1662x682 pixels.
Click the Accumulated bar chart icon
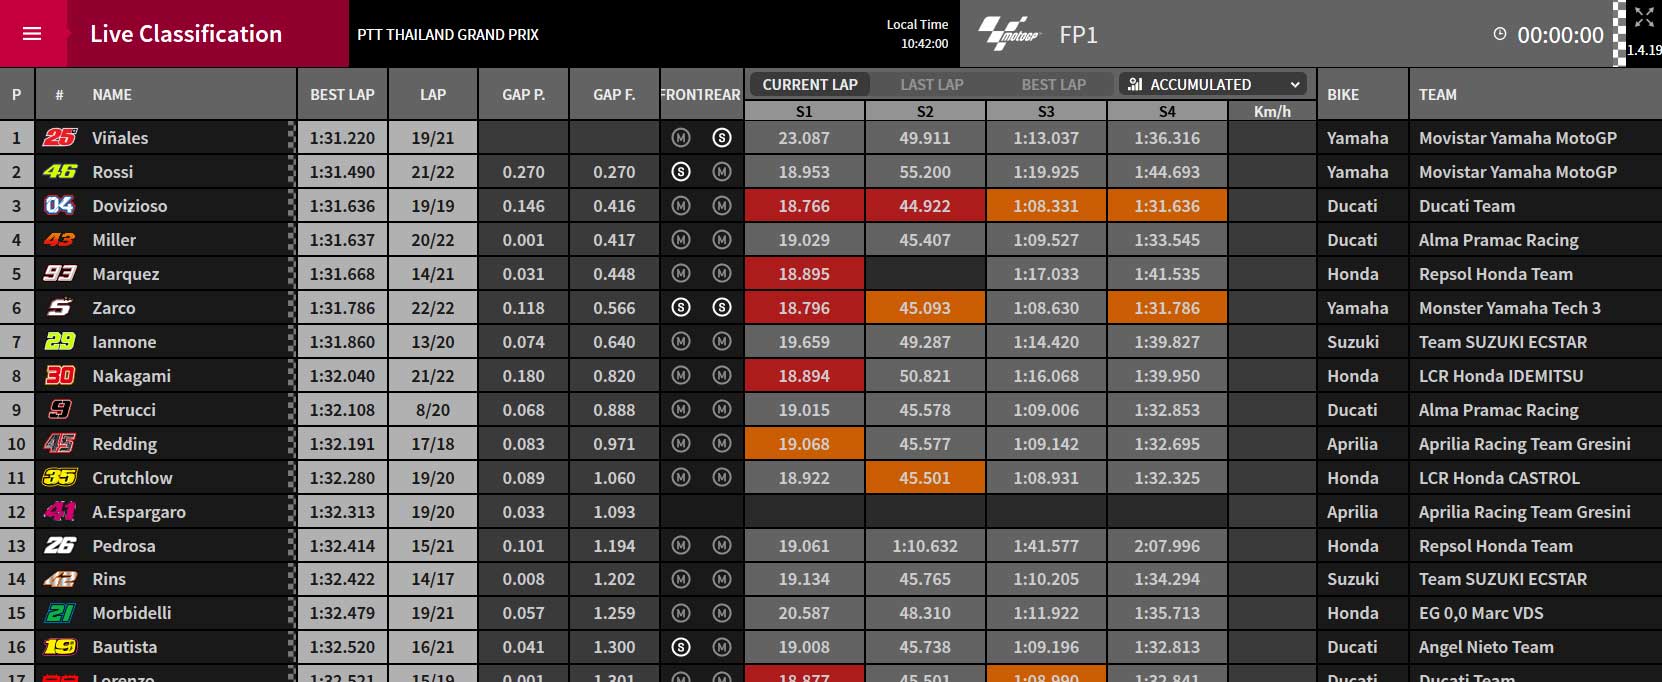(1135, 85)
